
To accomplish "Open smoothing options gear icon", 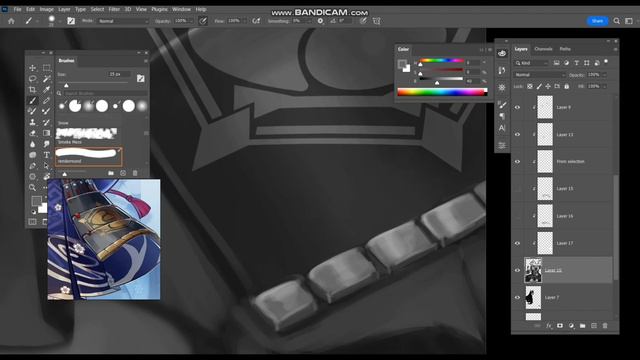I will (x=320, y=21).
